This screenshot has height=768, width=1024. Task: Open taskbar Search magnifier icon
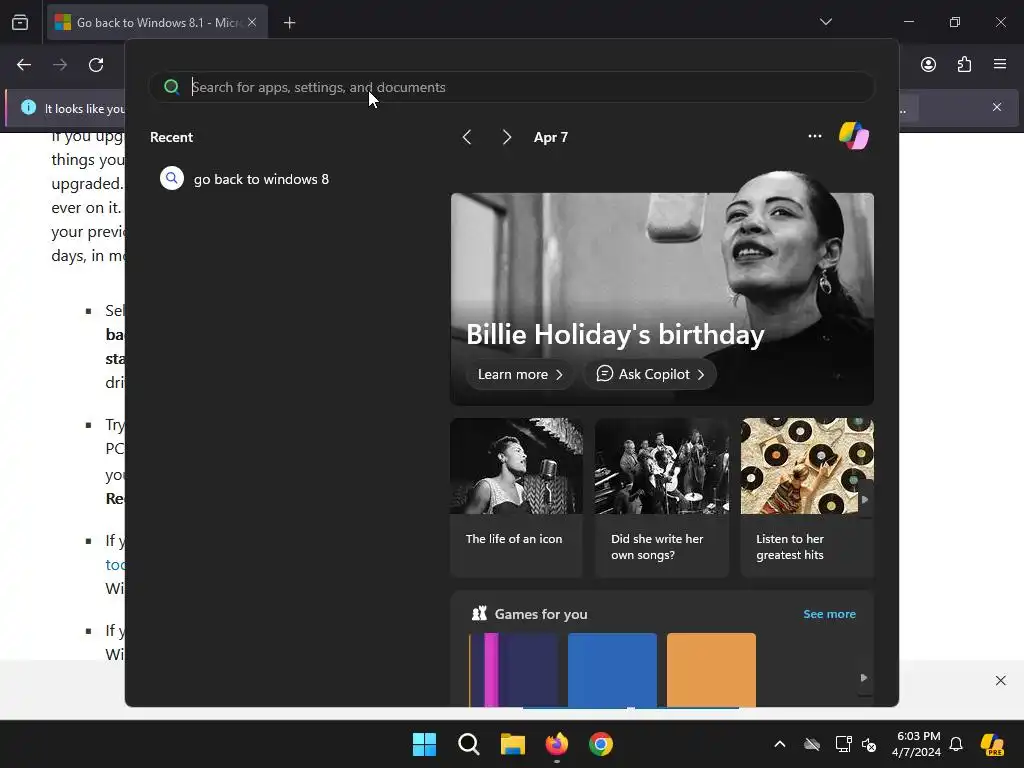click(468, 744)
